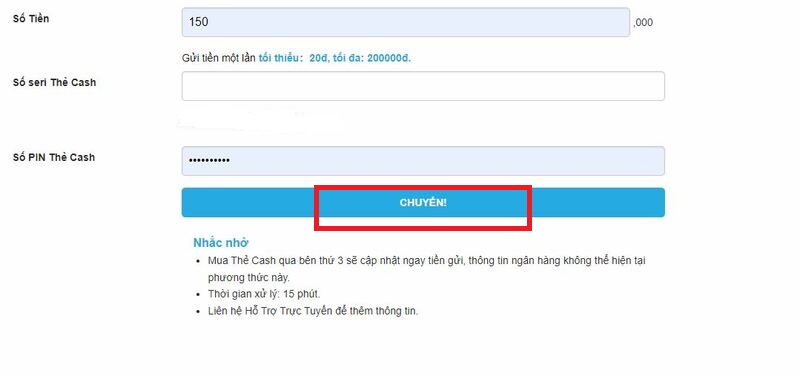Image resolution: width=800 pixels, height=379 pixels.
Task: Click the Số PIN Thẻ Cash field
Action: click(x=423, y=161)
